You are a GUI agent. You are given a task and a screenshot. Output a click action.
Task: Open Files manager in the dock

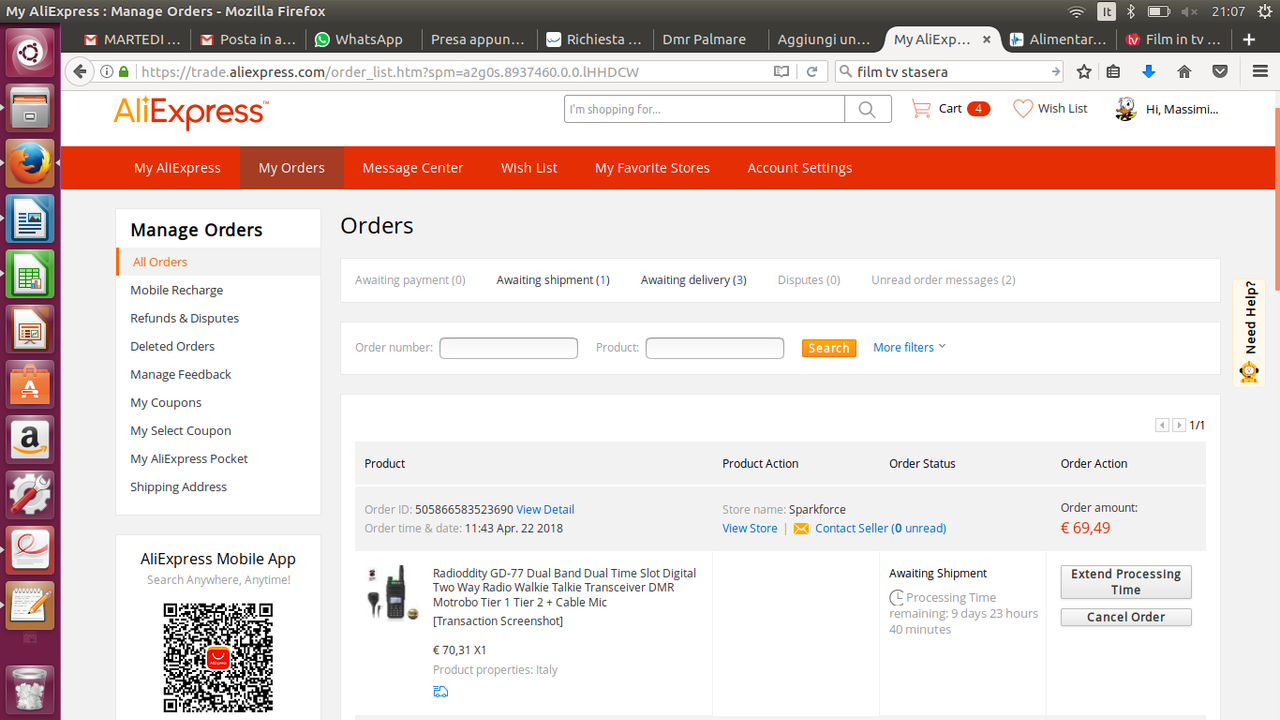[x=30, y=108]
